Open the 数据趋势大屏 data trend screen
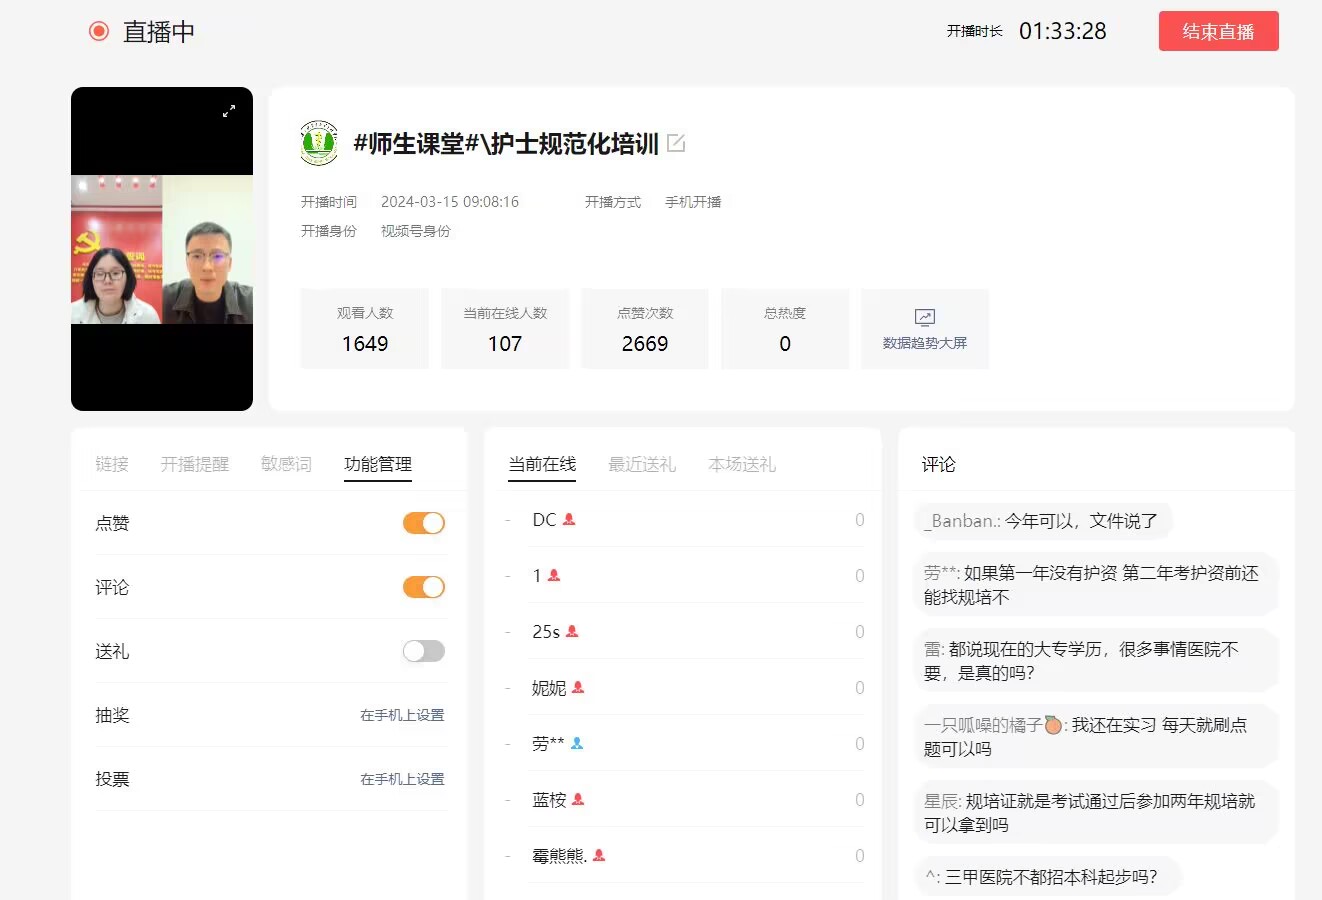This screenshot has width=1322, height=900. click(924, 329)
